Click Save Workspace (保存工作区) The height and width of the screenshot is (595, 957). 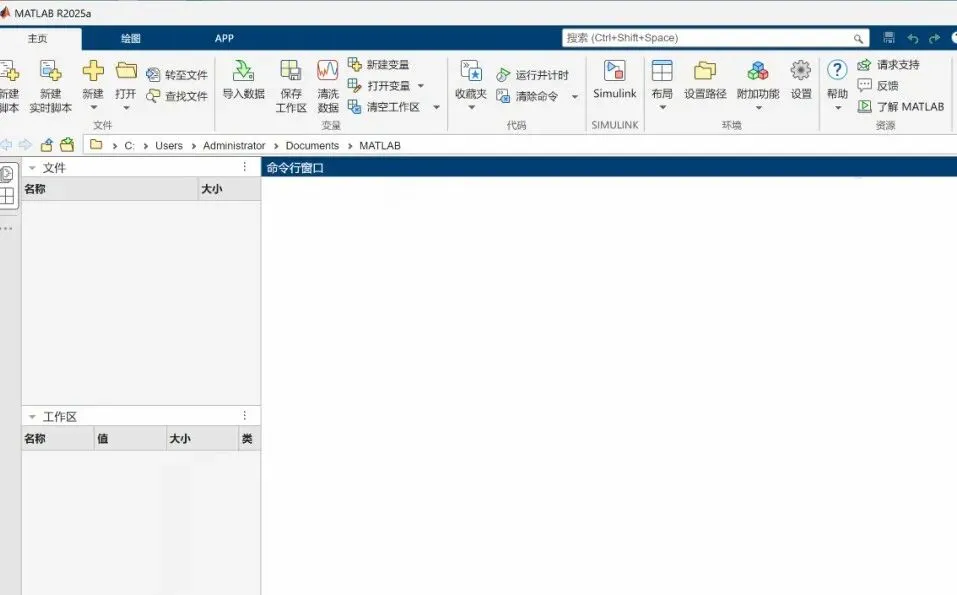[291, 87]
